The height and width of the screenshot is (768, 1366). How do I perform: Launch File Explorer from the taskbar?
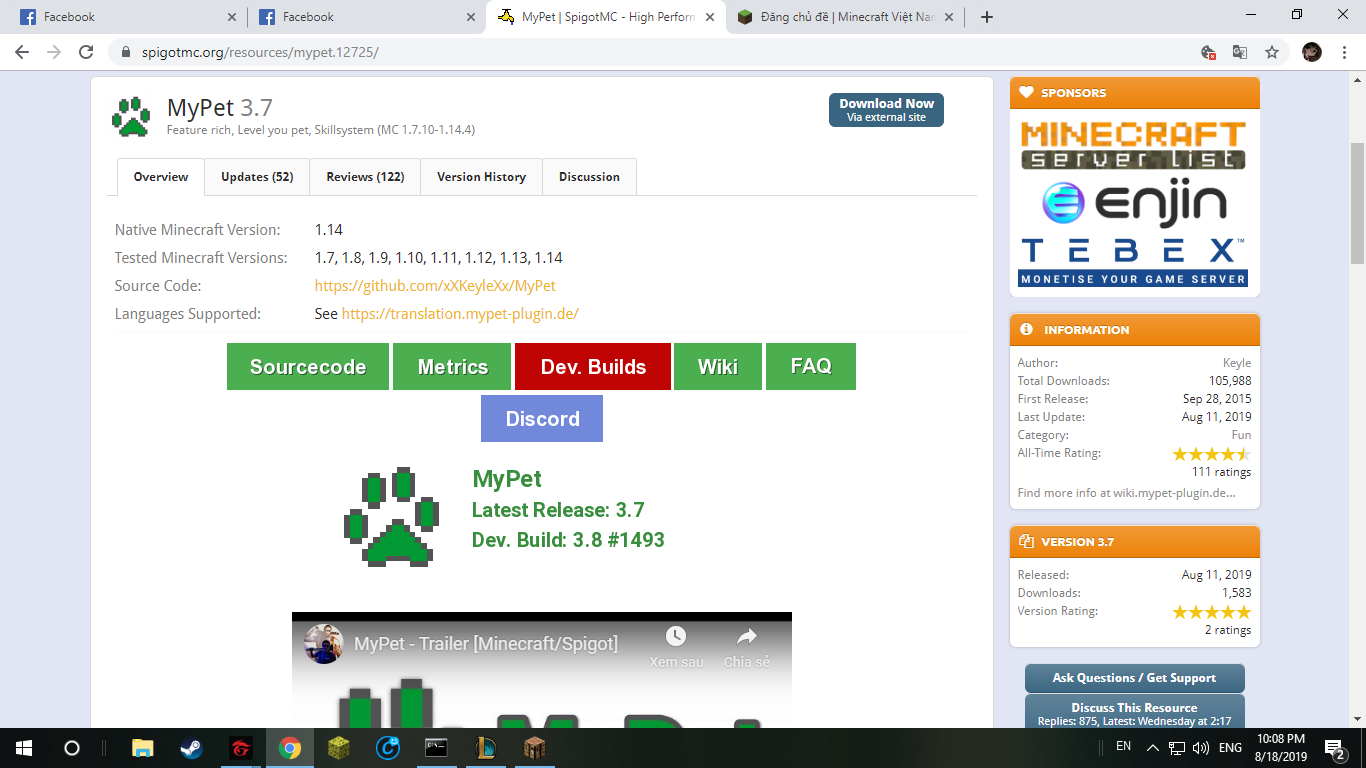pos(143,747)
